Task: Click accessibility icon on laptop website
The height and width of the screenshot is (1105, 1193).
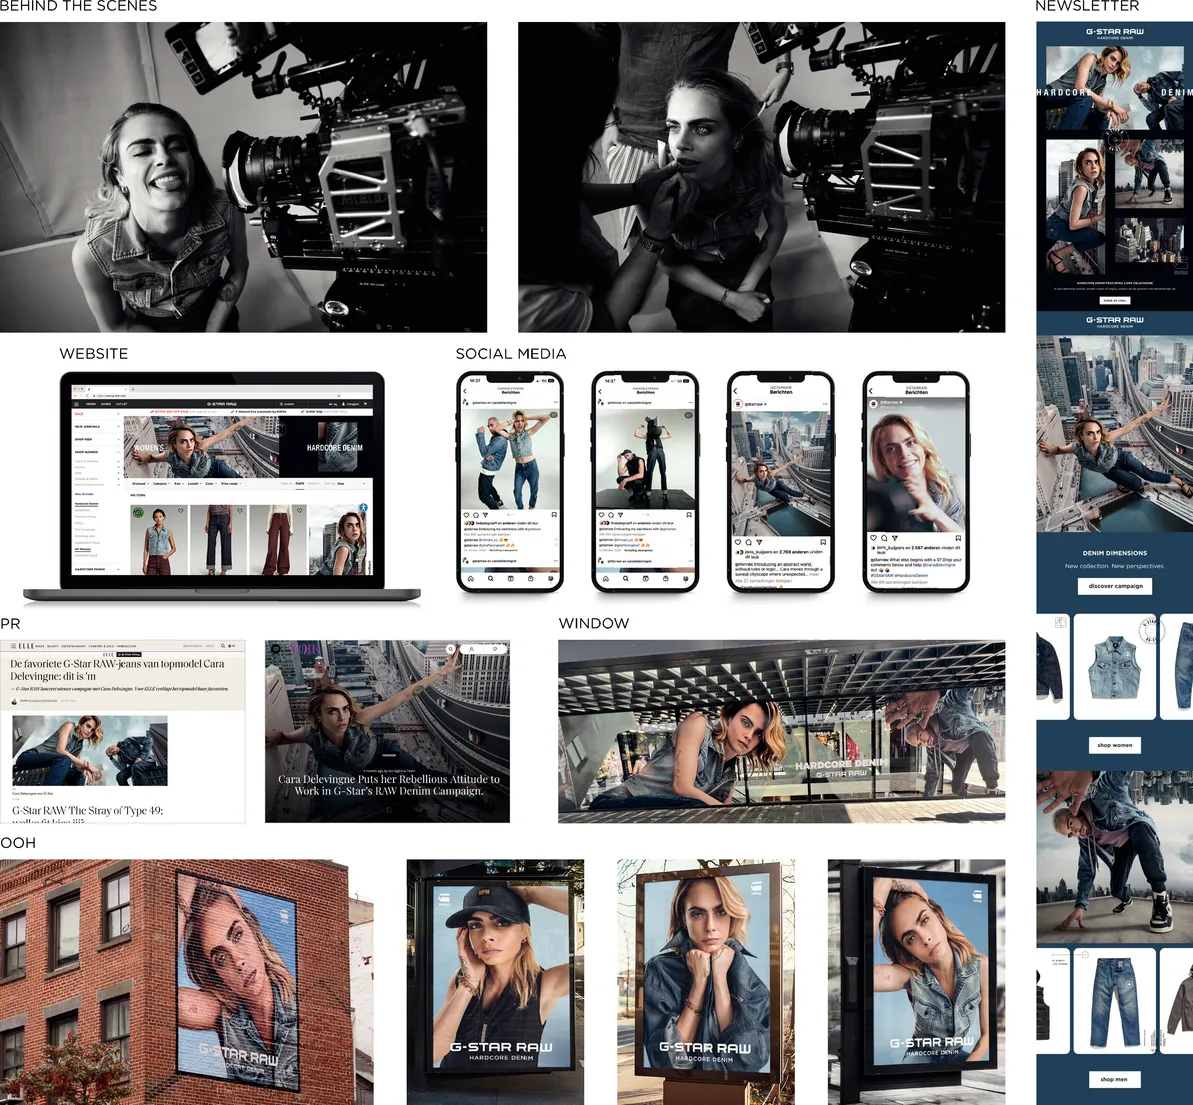Action: [x=364, y=508]
